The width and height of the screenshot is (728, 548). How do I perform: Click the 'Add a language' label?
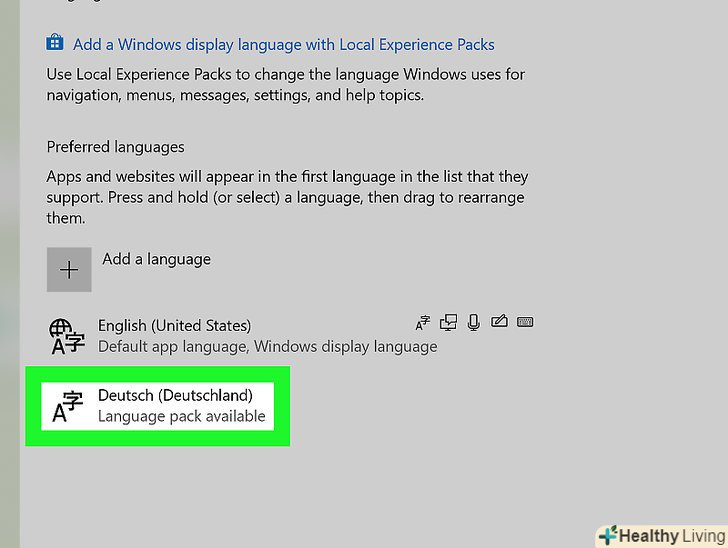click(x=156, y=259)
